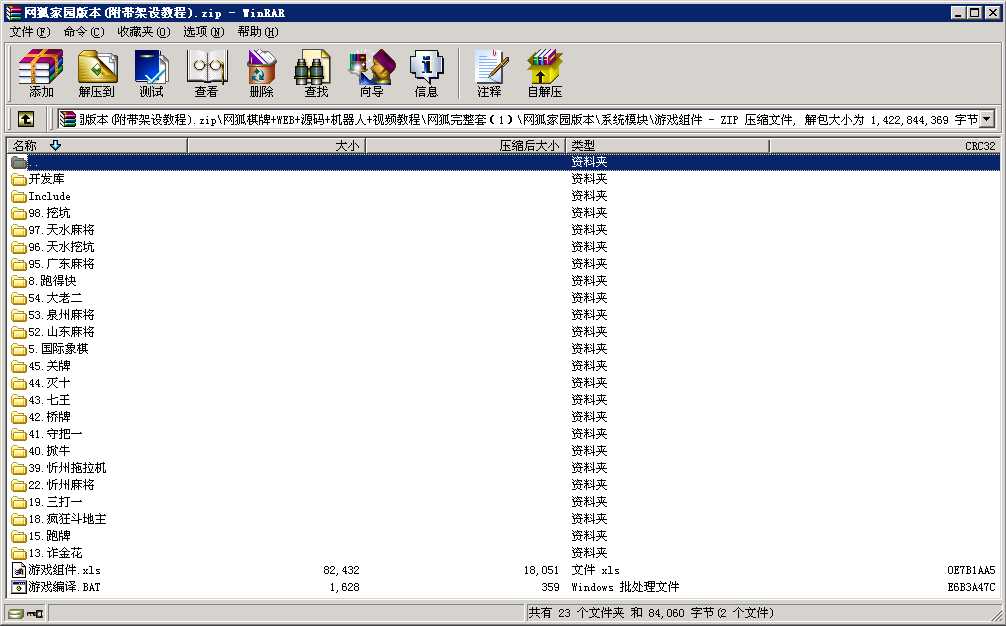Select the 52.山东麻将 folder name
The image size is (1006, 626).
tap(62, 332)
